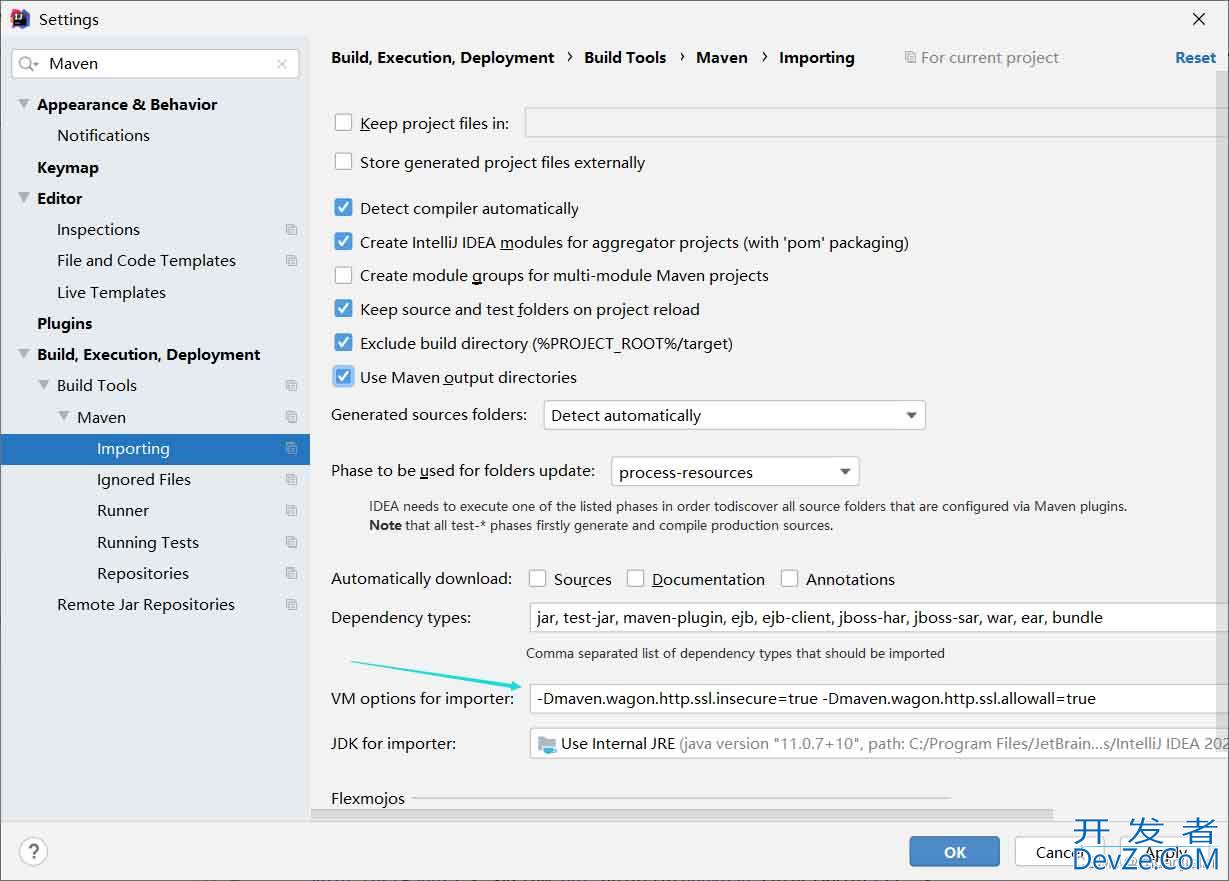Click the JRE folder icon in JDK field

pyautogui.click(x=547, y=744)
